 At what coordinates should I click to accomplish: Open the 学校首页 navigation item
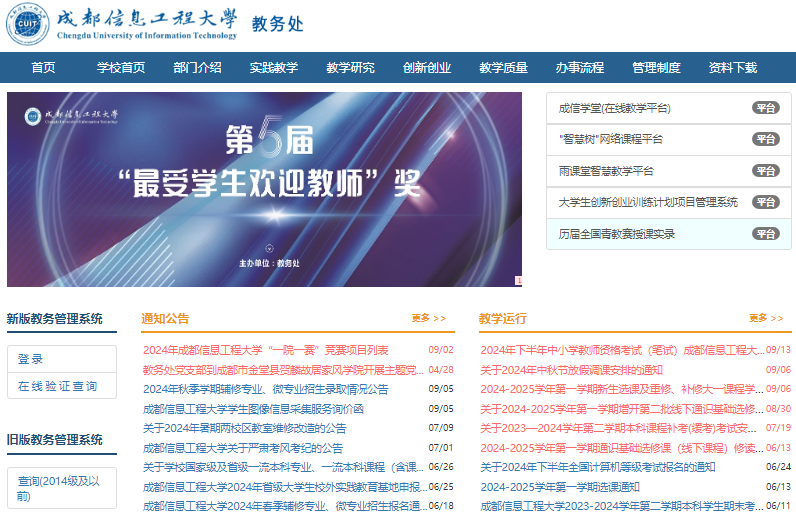pos(121,68)
